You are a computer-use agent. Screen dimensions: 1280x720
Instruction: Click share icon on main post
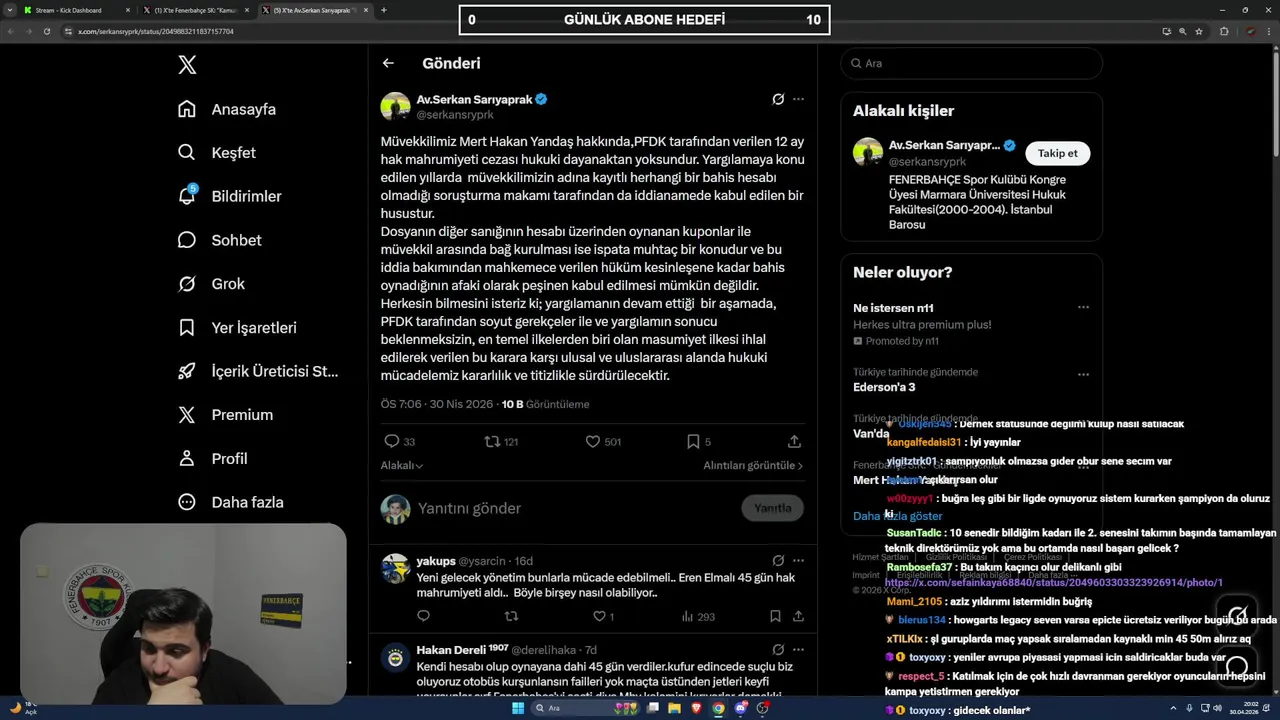(x=794, y=441)
